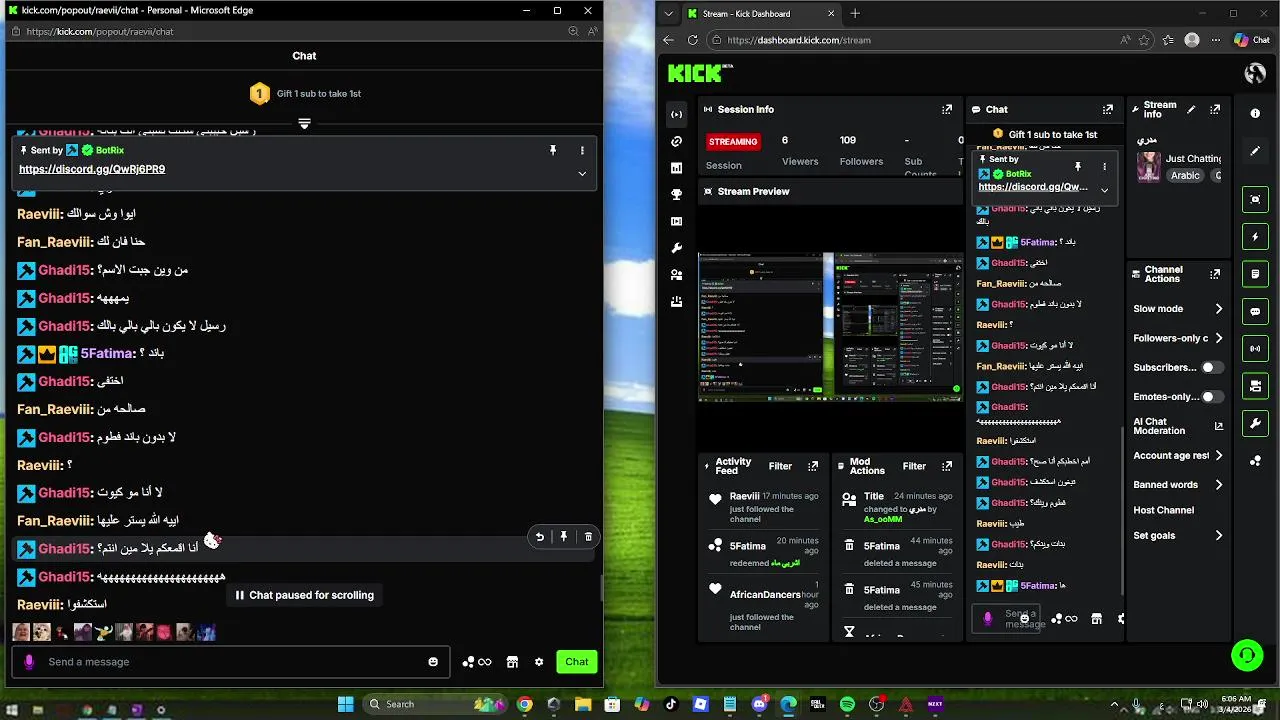Open emoji picker in popout chat input
The image size is (1280, 720).
(433, 662)
